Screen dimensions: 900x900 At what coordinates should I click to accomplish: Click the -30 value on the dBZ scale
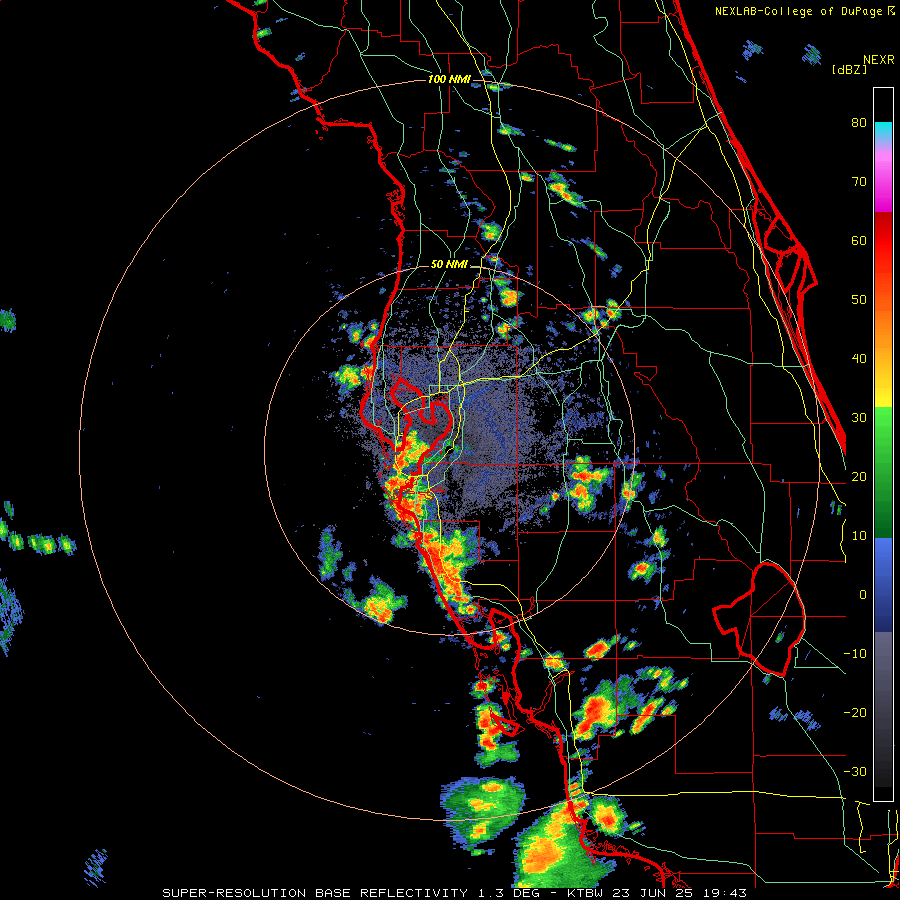[855, 772]
